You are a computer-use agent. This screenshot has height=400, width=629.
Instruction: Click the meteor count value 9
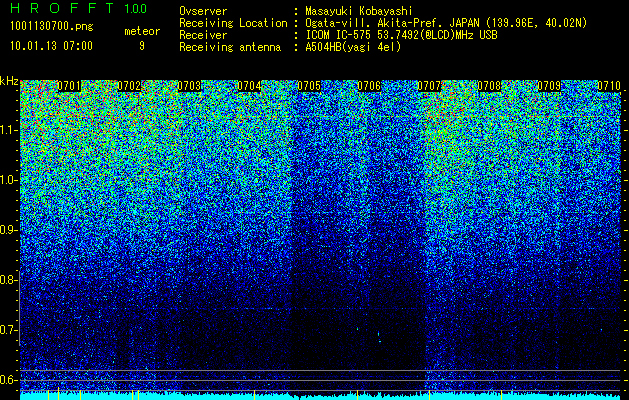[x=142, y=46]
